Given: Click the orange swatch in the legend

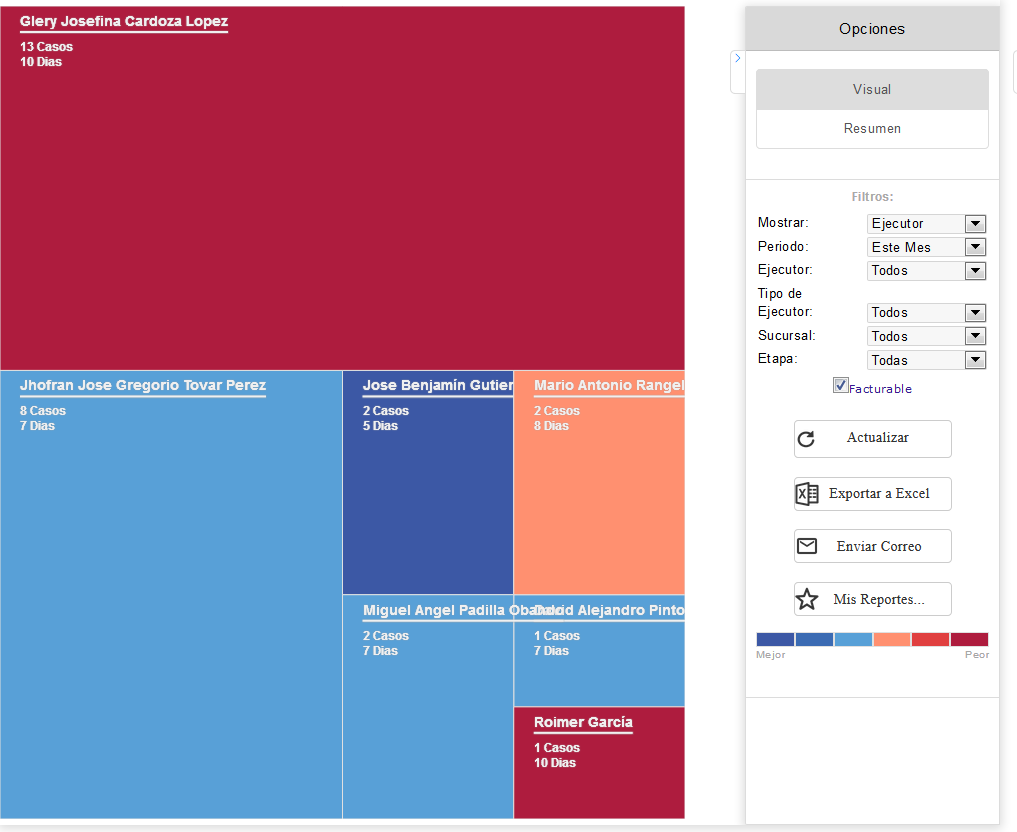Looking at the screenshot, I should 891,639.
